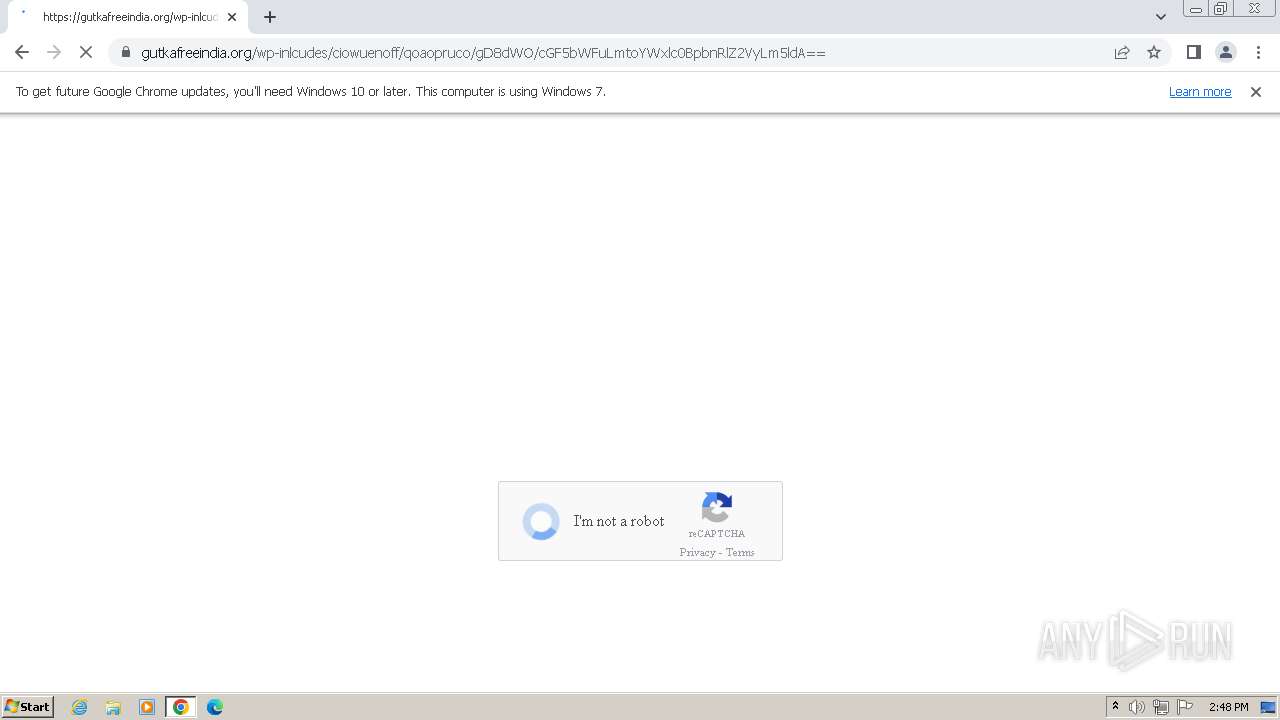Click the forward navigation arrow
1280x720 pixels.
[54, 52]
